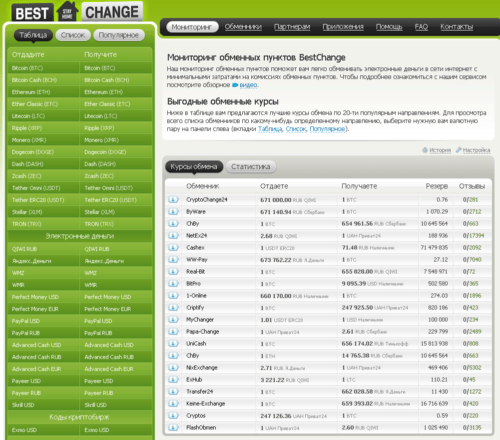The image size is (500, 440).
Task: Open the info icon for NetEx24
Action: (173, 236)
